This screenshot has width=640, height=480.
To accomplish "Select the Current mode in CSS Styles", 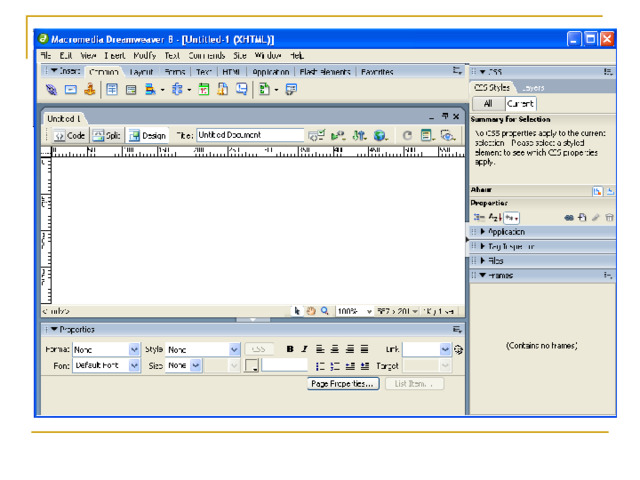I will click(x=520, y=104).
